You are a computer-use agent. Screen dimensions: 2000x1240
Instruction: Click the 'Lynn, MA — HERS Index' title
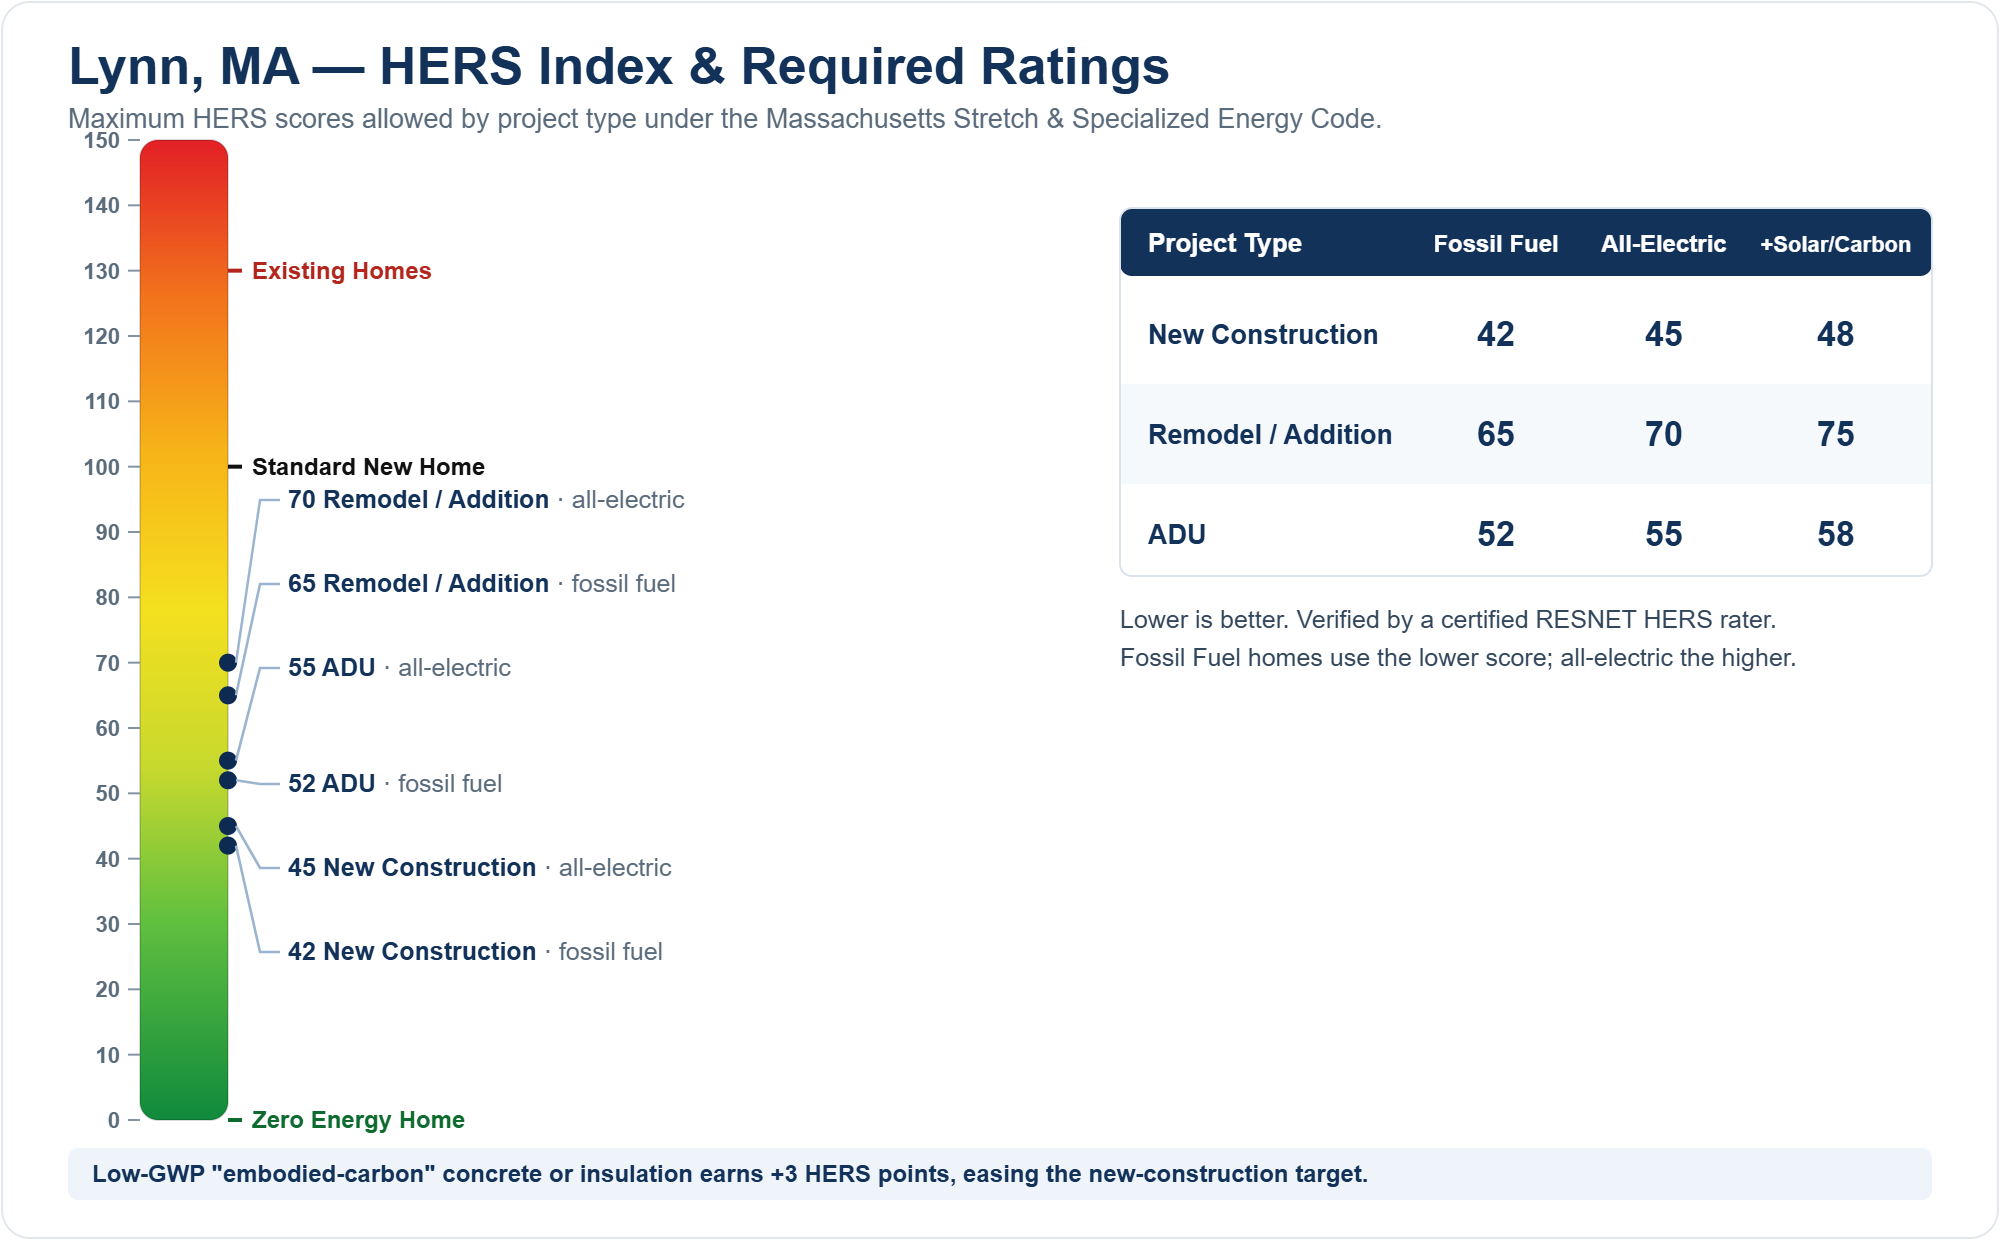pyautogui.click(x=618, y=67)
